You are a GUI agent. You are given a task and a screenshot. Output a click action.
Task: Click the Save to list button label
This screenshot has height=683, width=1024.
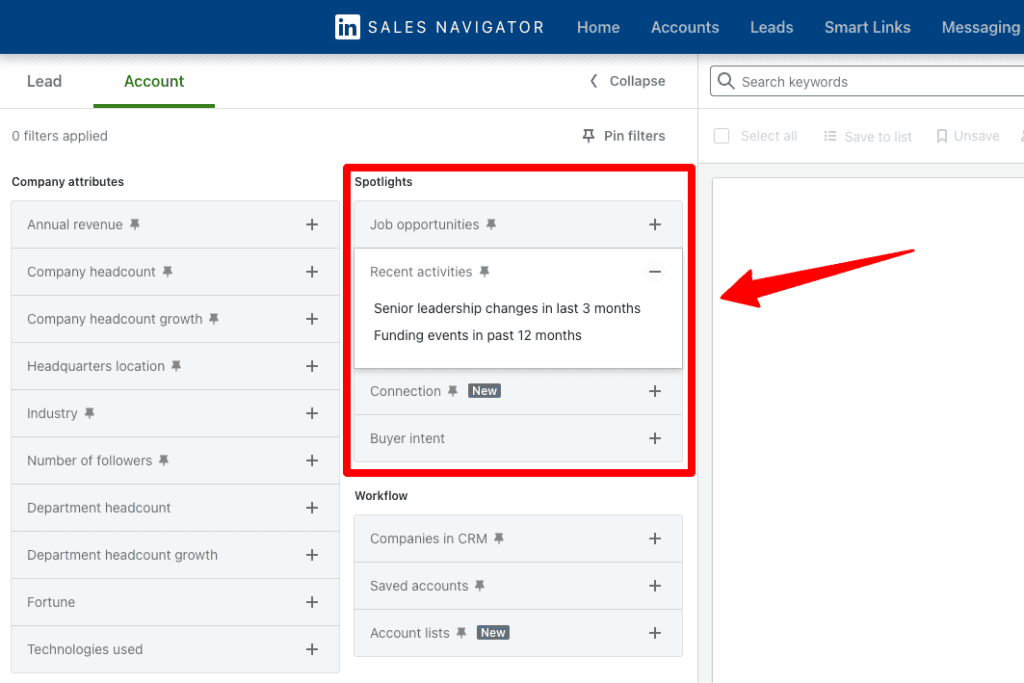(x=878, y=136)
